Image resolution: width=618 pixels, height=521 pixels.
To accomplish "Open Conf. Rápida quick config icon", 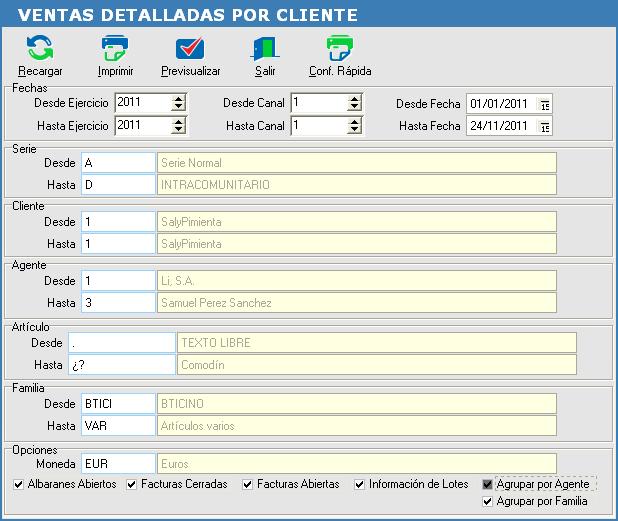I will point(340,48).
